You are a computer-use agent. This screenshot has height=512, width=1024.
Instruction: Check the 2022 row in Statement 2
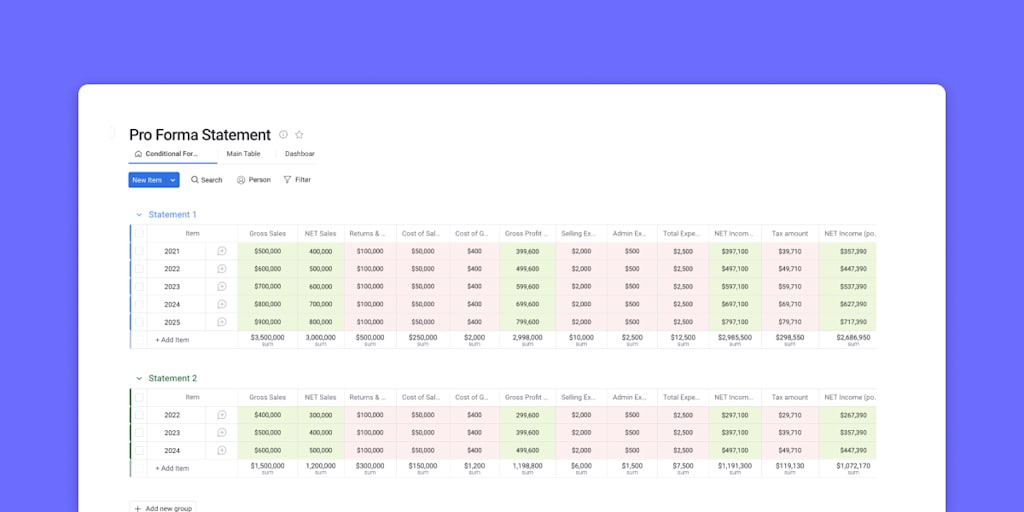pyautogui.click(x=139, y=415)
